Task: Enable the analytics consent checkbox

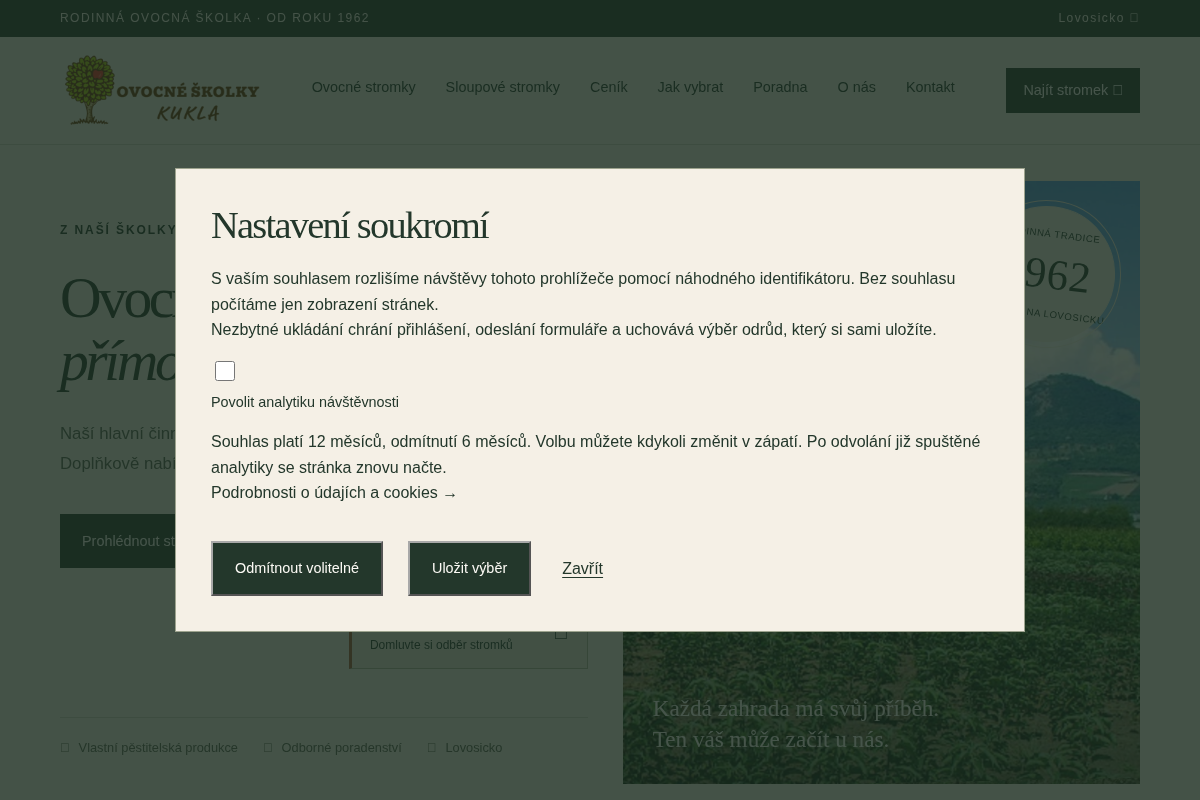Action: pyautogui.click(x=225, y=371)
